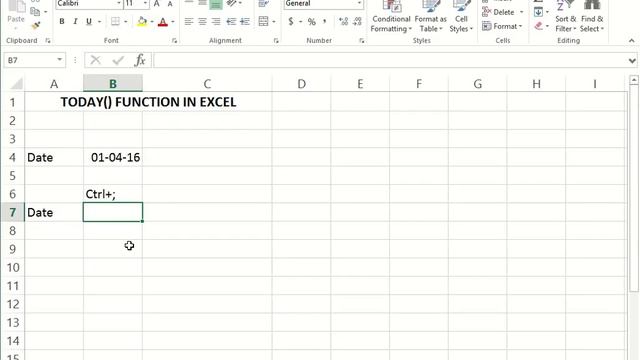Viewport: 640px width, 360px height.
Task: Click the Enter checkmark in formula bar
Action: pos(118,60)
